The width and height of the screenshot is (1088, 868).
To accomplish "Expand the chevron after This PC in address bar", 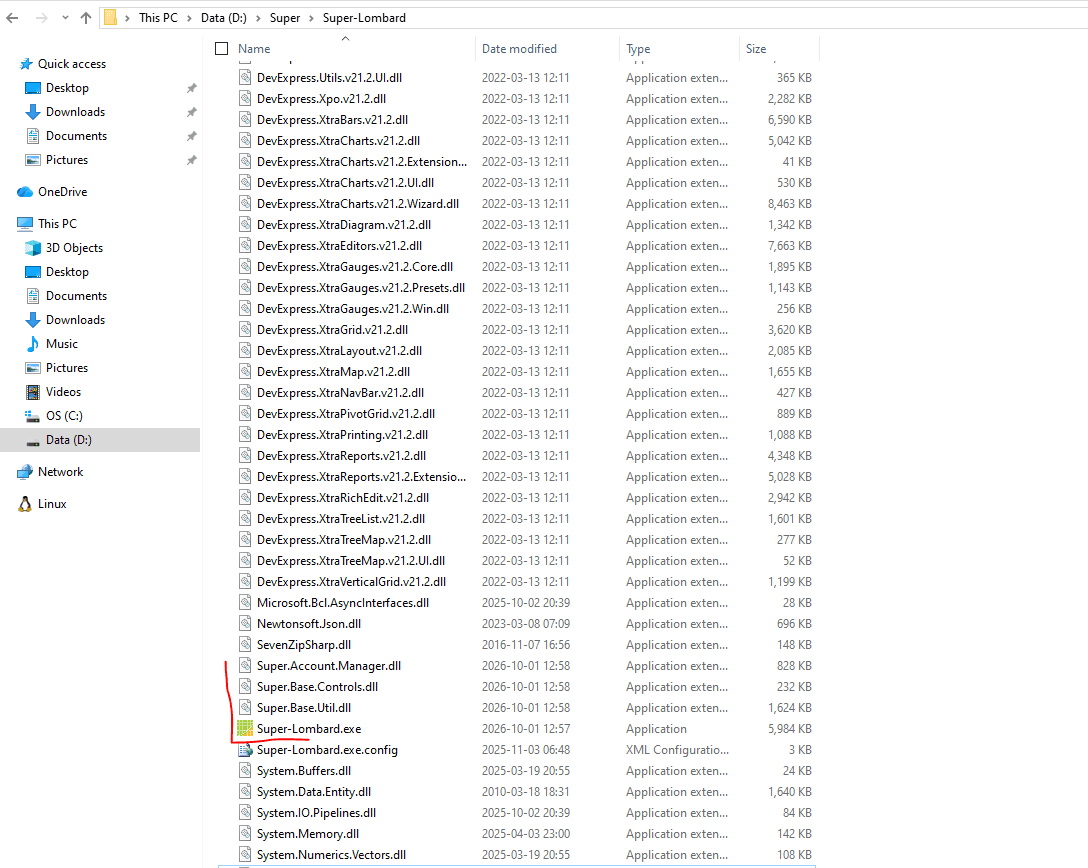I will pyautogui.click(x=189, y=18).
